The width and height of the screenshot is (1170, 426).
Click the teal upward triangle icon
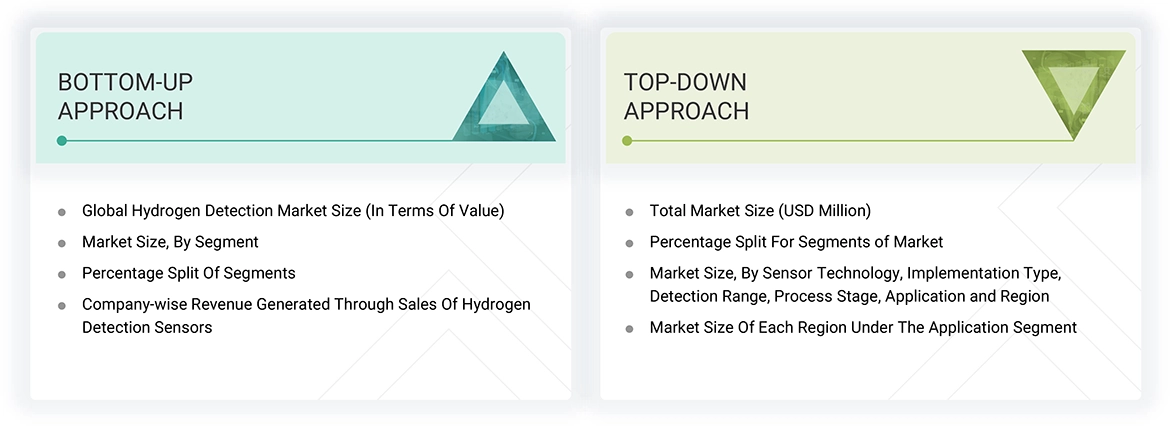pyautogui.click(x=504, y=102)
